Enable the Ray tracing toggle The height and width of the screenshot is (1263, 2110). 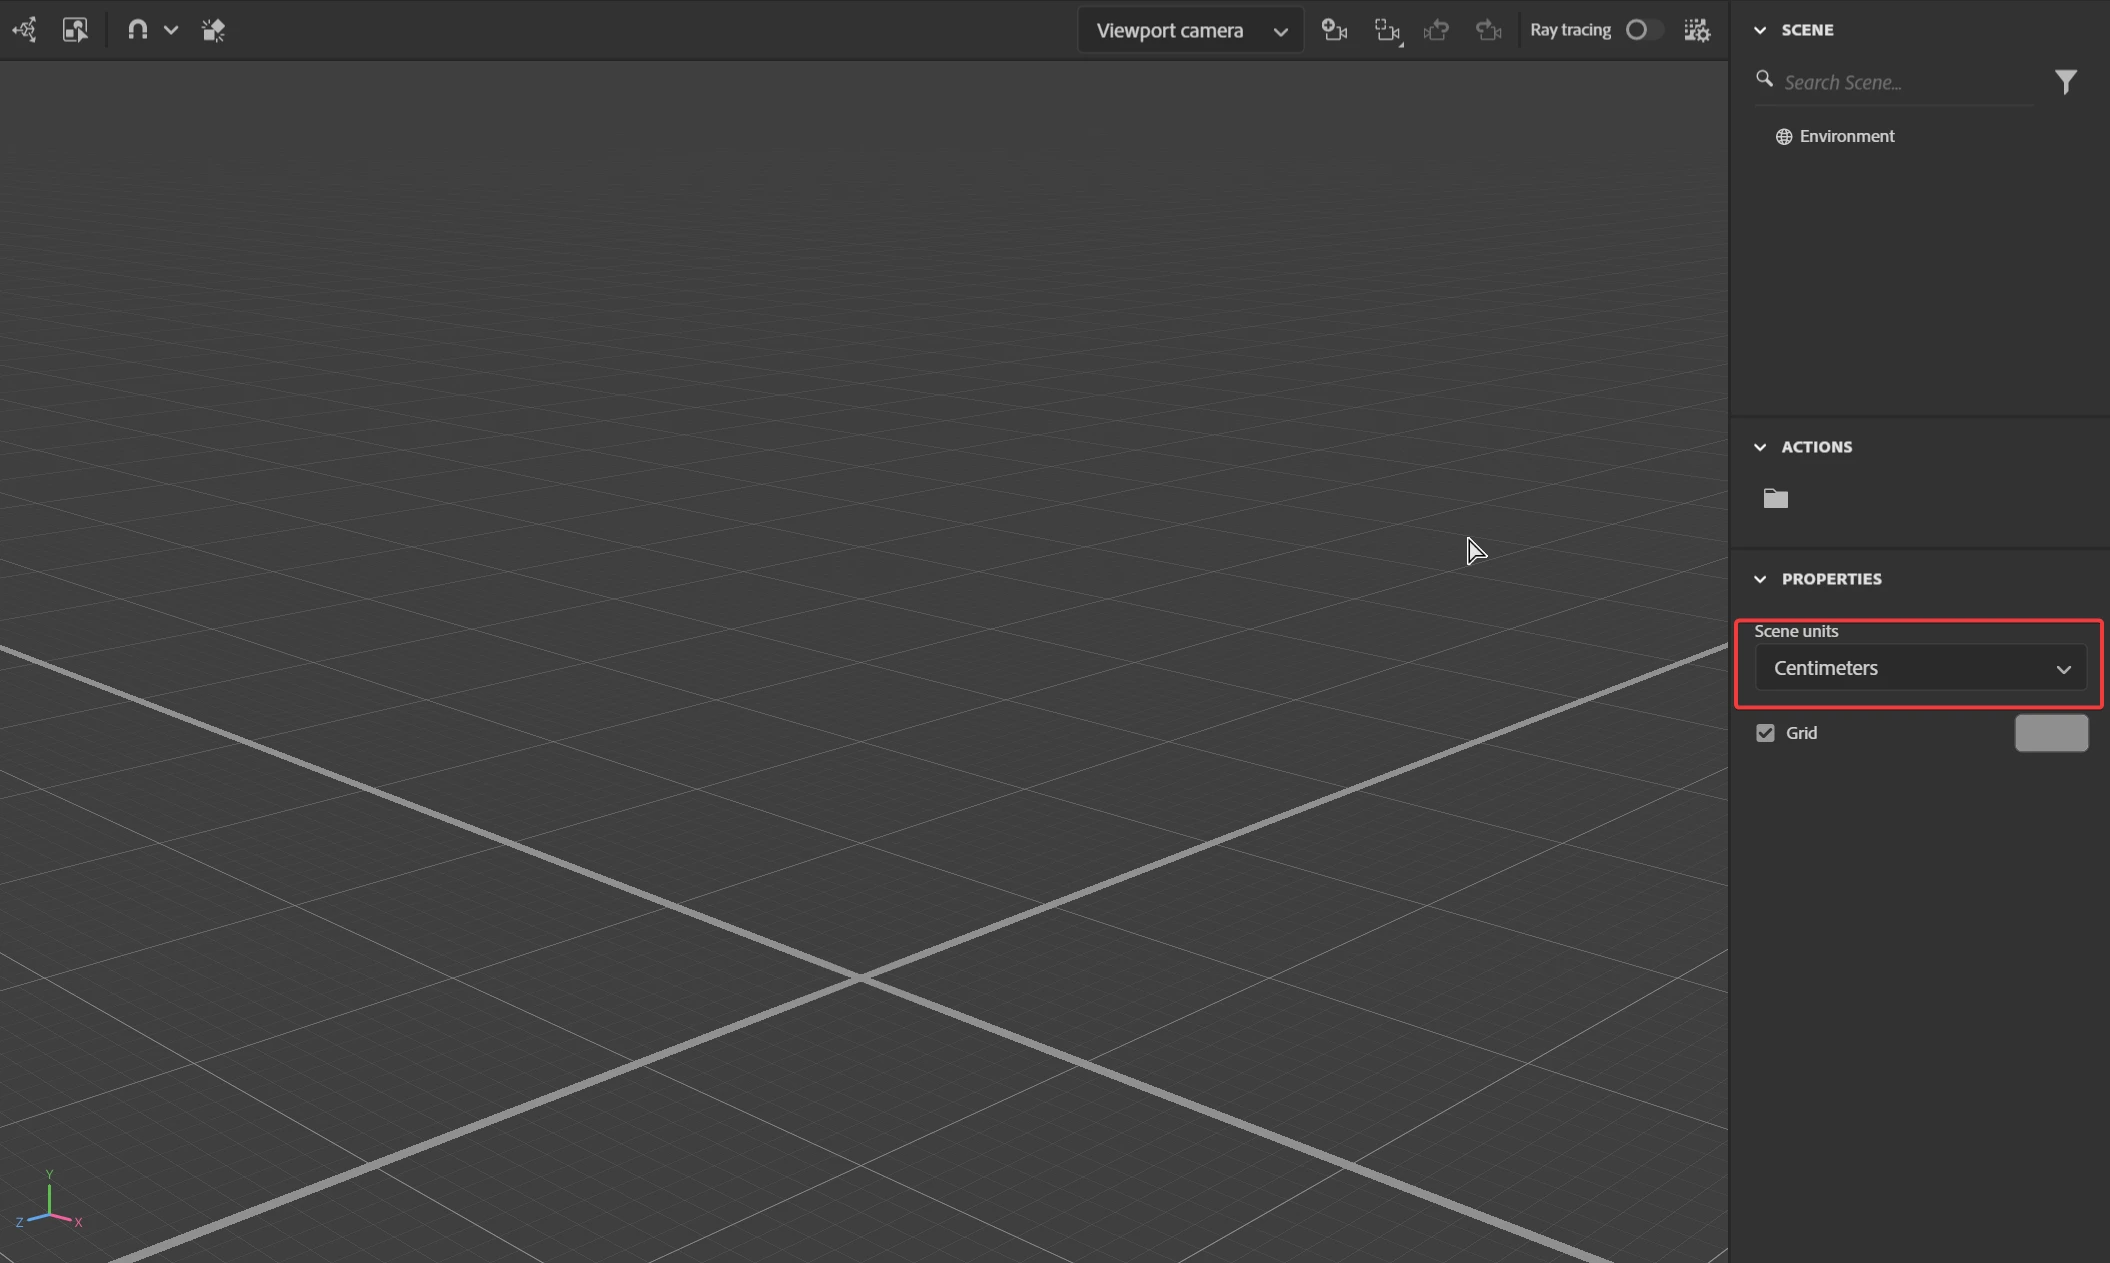tap(1642, 30)
